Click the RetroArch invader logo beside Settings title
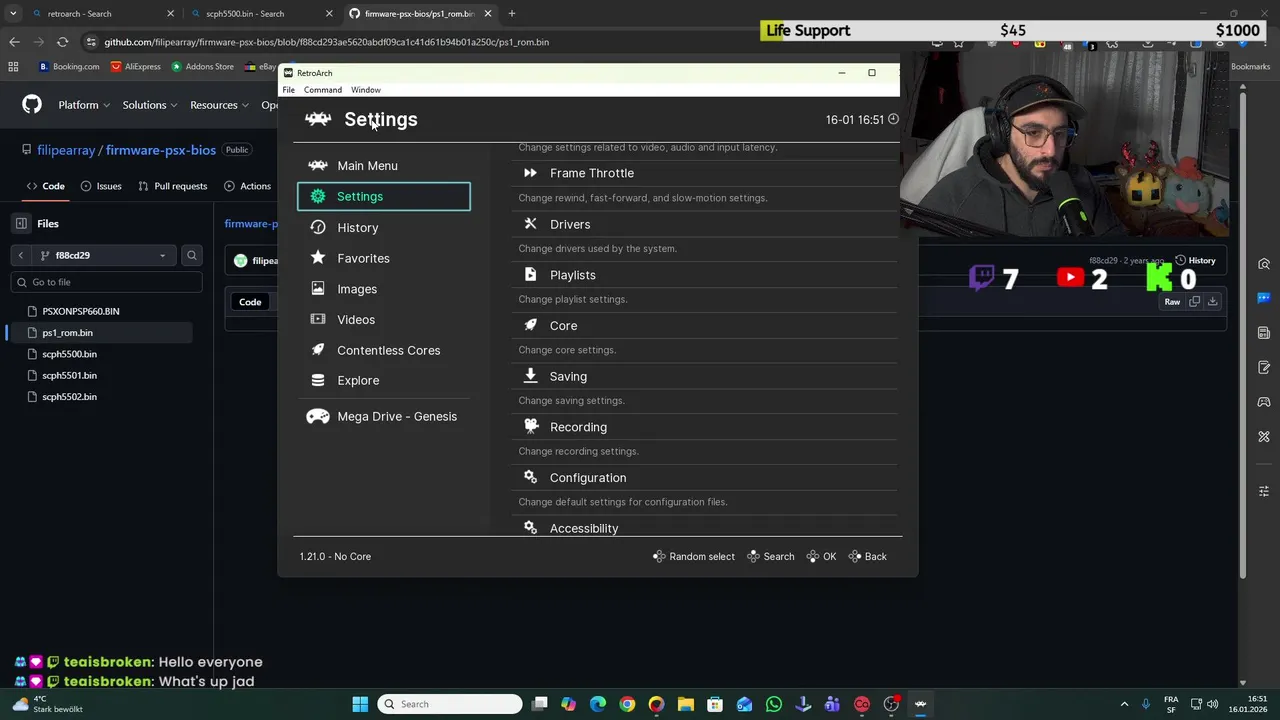The width and height of the screenshot is (1280, 720). 318,119
